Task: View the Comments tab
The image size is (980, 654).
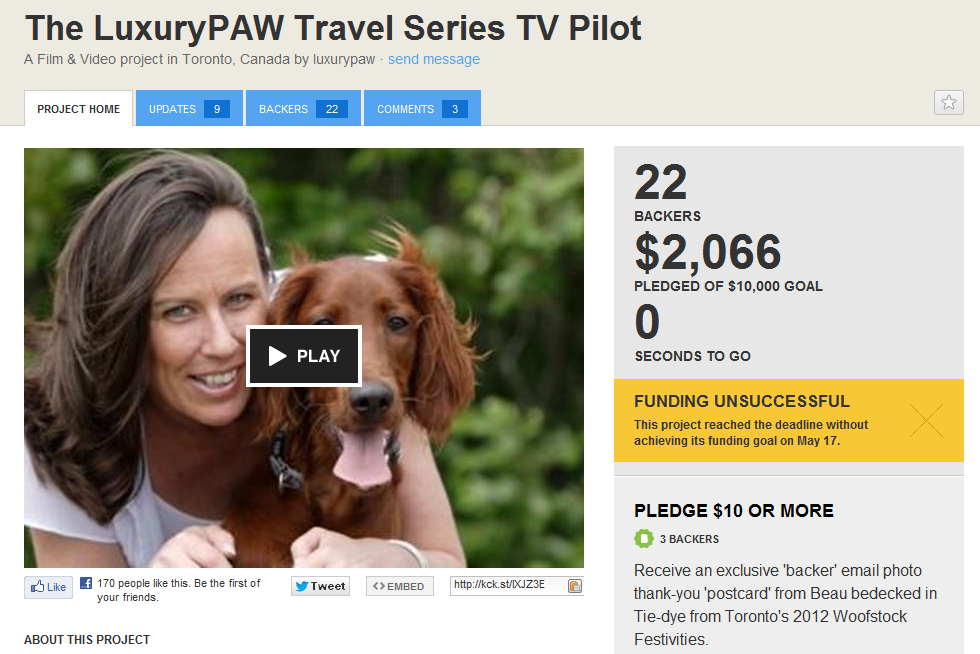Action: click(x=422, y=108)
